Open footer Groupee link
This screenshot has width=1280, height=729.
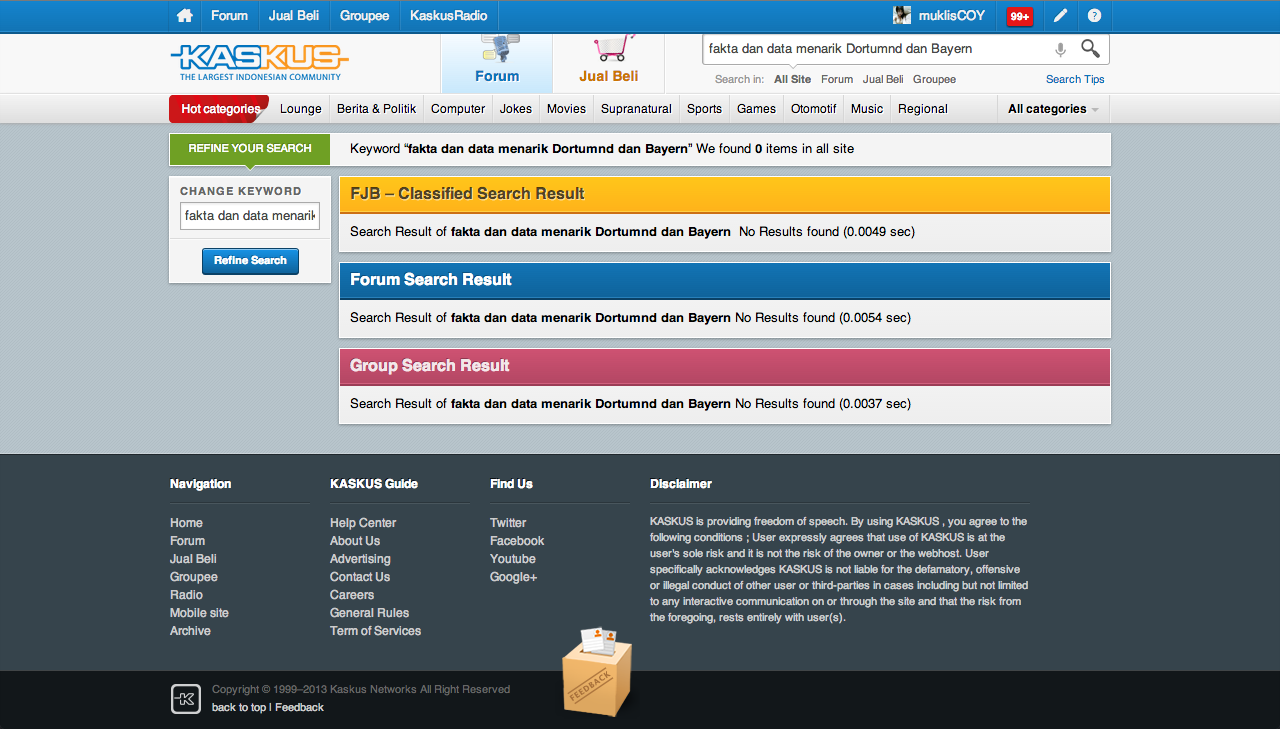click(194, 577)
